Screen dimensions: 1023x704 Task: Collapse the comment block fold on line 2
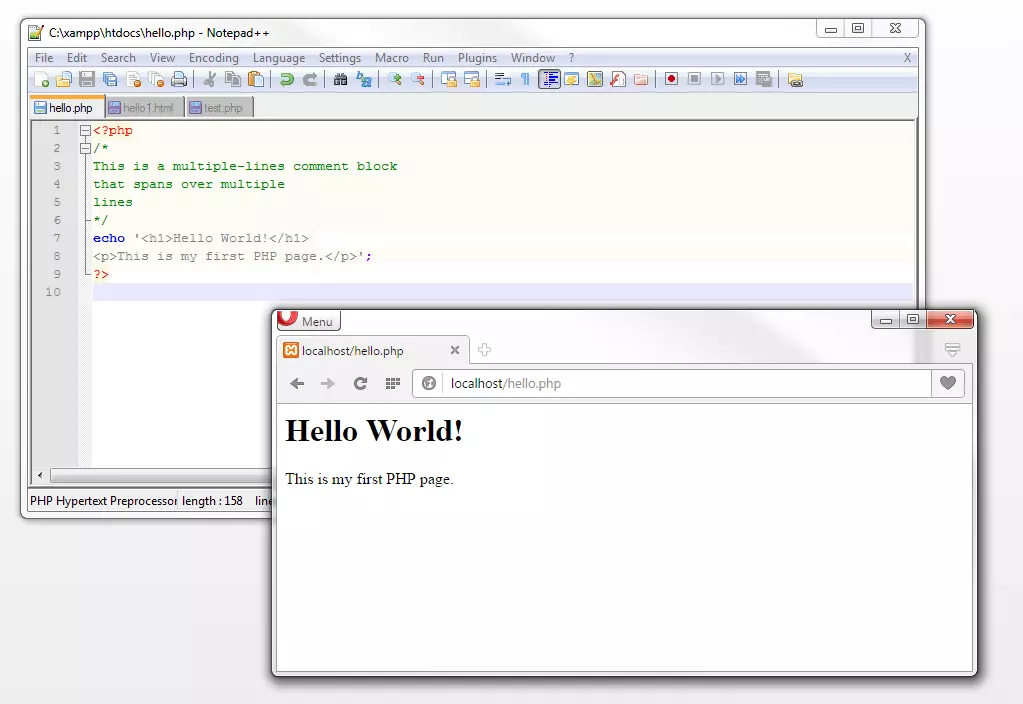click(x=87, y=148)
